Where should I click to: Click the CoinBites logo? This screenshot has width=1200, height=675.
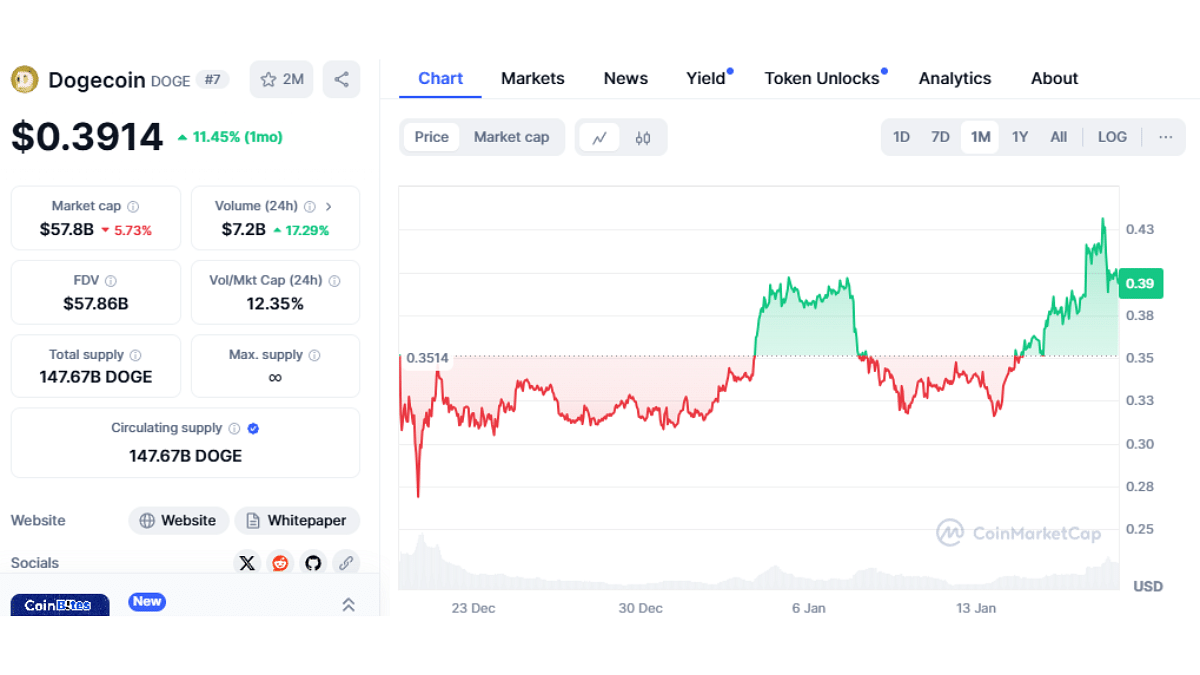pyautogui.click(x=59, y=605)
